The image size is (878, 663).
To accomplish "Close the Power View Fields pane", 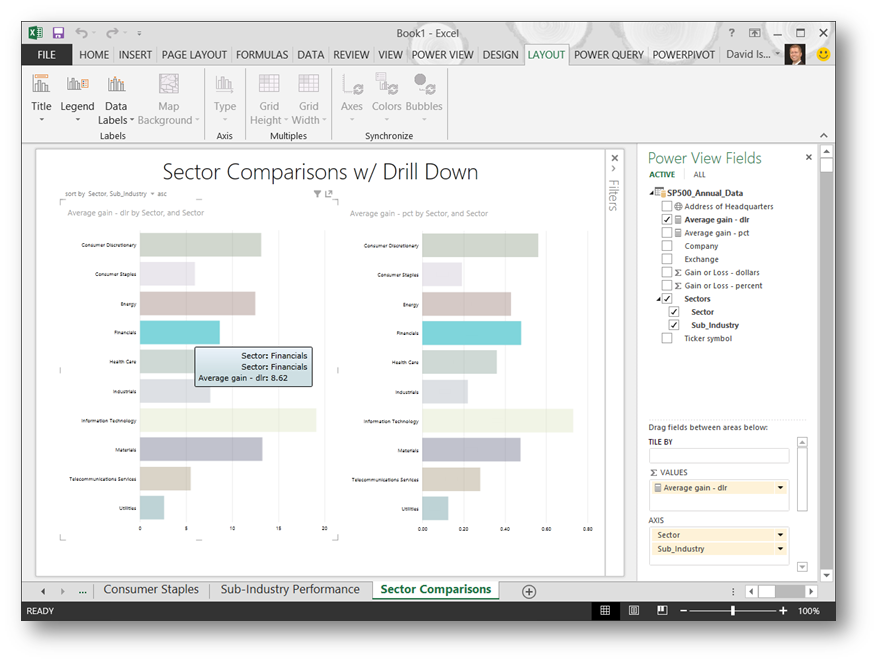I will pyautogui.click(x=809, y=157).
